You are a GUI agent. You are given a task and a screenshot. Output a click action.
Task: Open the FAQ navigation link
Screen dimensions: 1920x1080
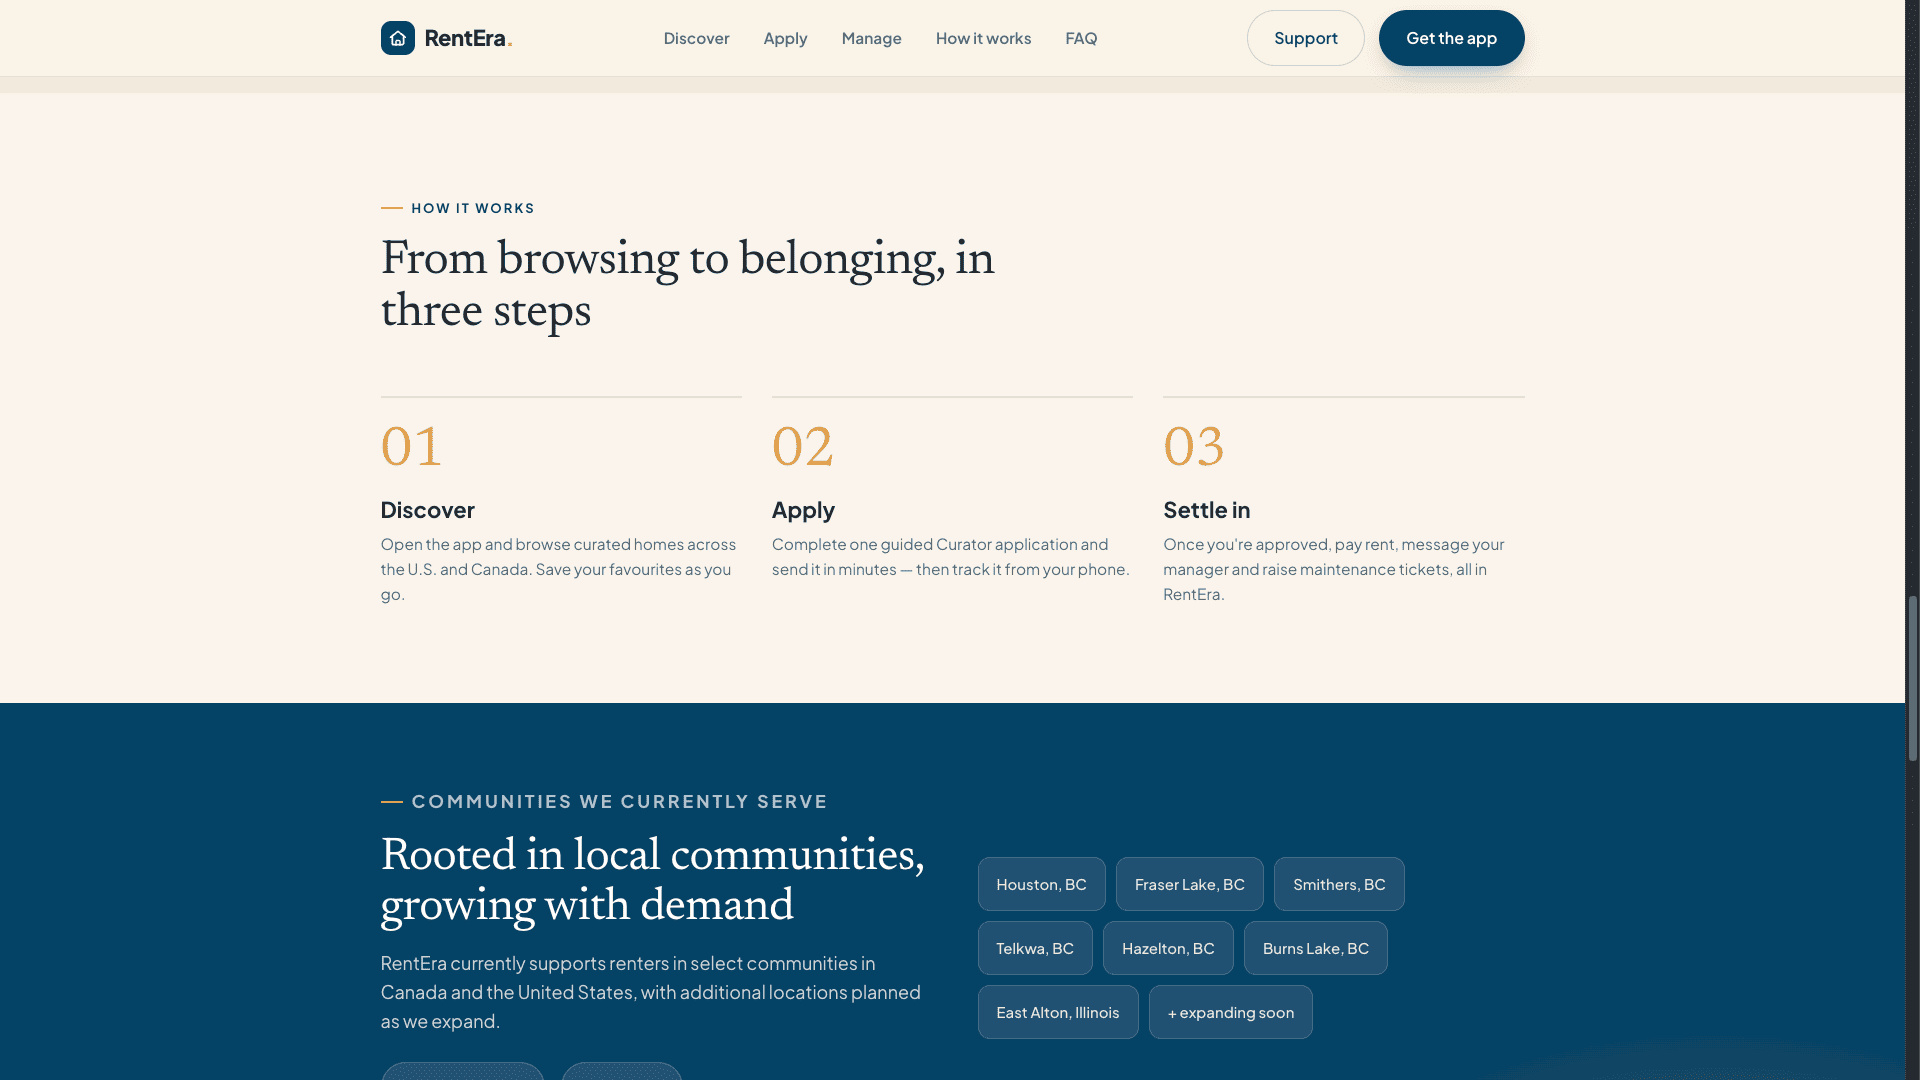(x=1081, y=38)
